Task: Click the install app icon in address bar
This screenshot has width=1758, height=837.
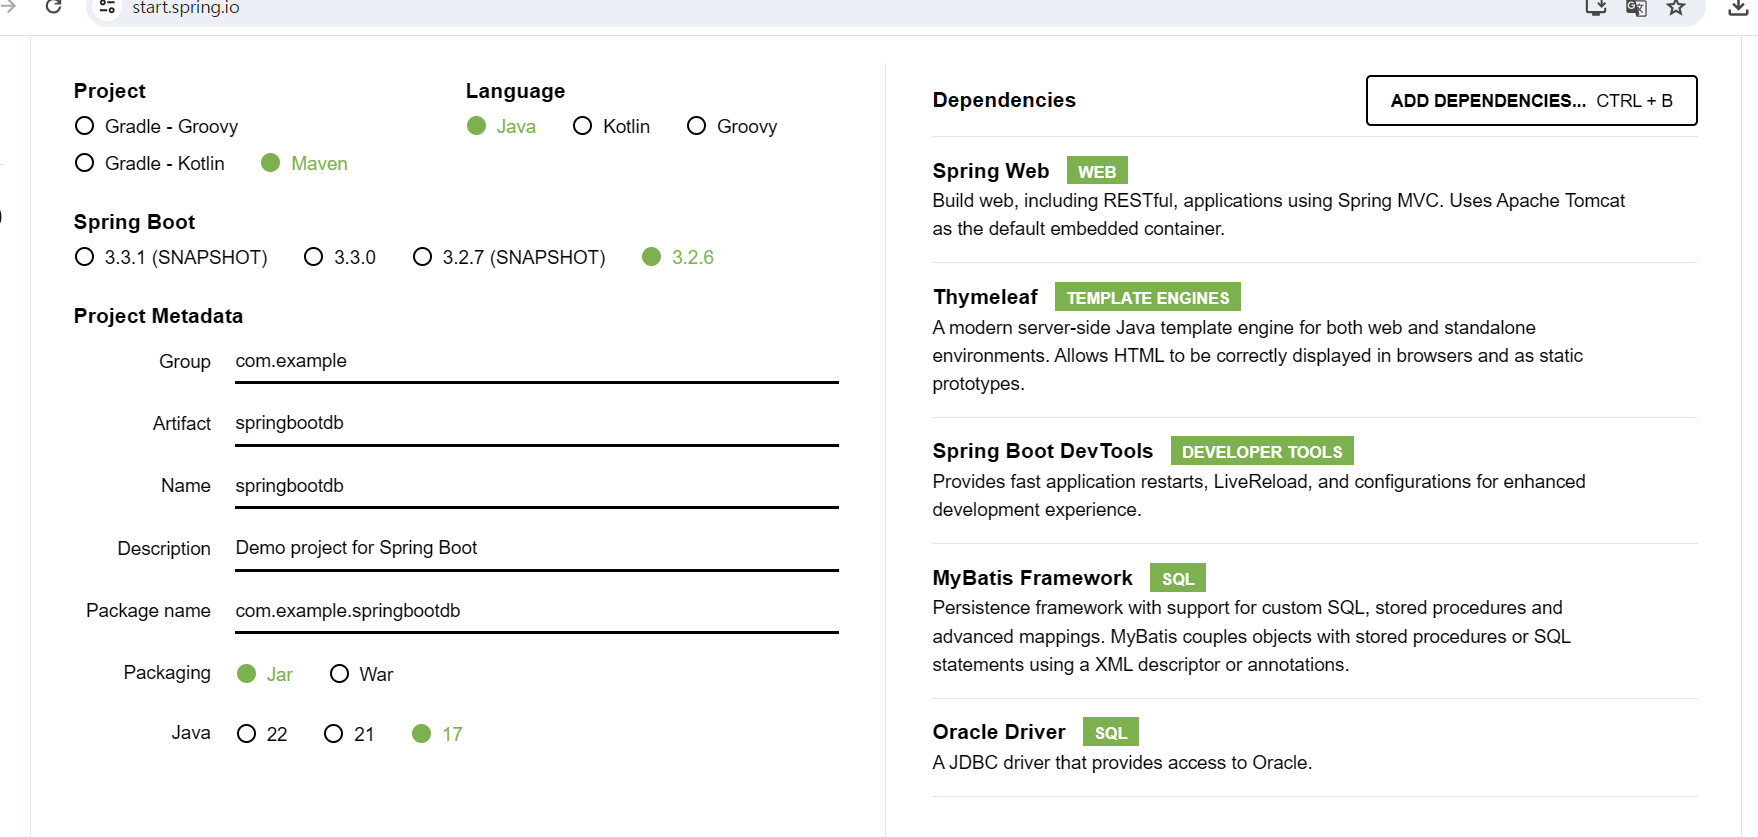Action: click(1595, 8)
